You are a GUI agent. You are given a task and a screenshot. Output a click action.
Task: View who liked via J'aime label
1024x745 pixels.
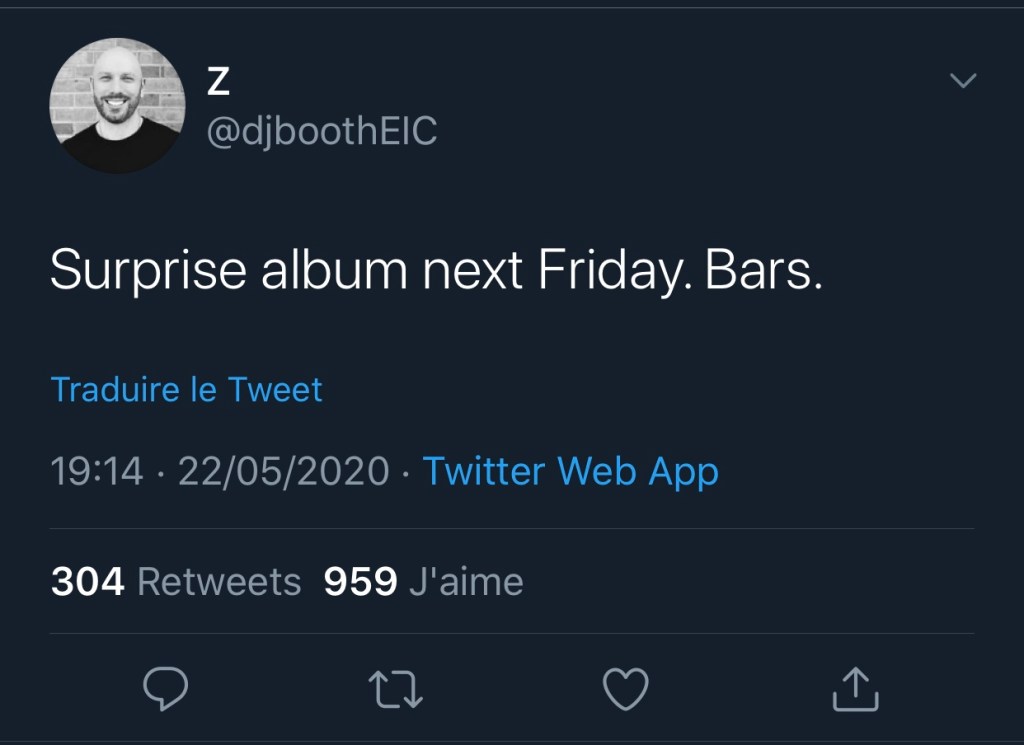[466, 581]
